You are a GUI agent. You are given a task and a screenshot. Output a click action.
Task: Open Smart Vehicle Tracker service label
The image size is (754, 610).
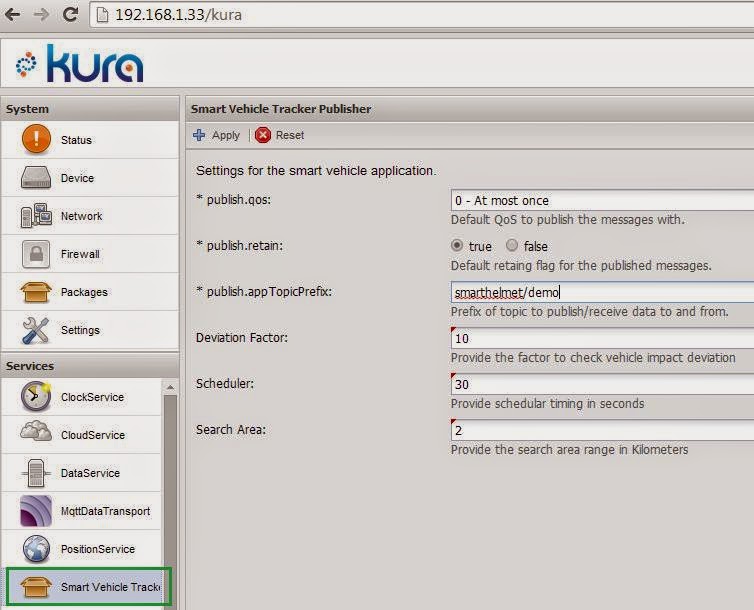tap(110, 587)
